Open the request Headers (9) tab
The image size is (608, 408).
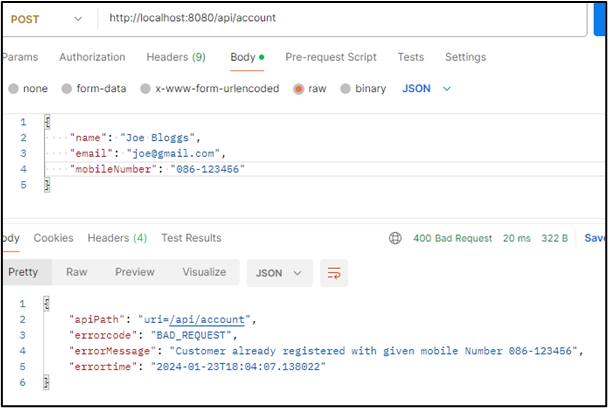pos(176,57)
